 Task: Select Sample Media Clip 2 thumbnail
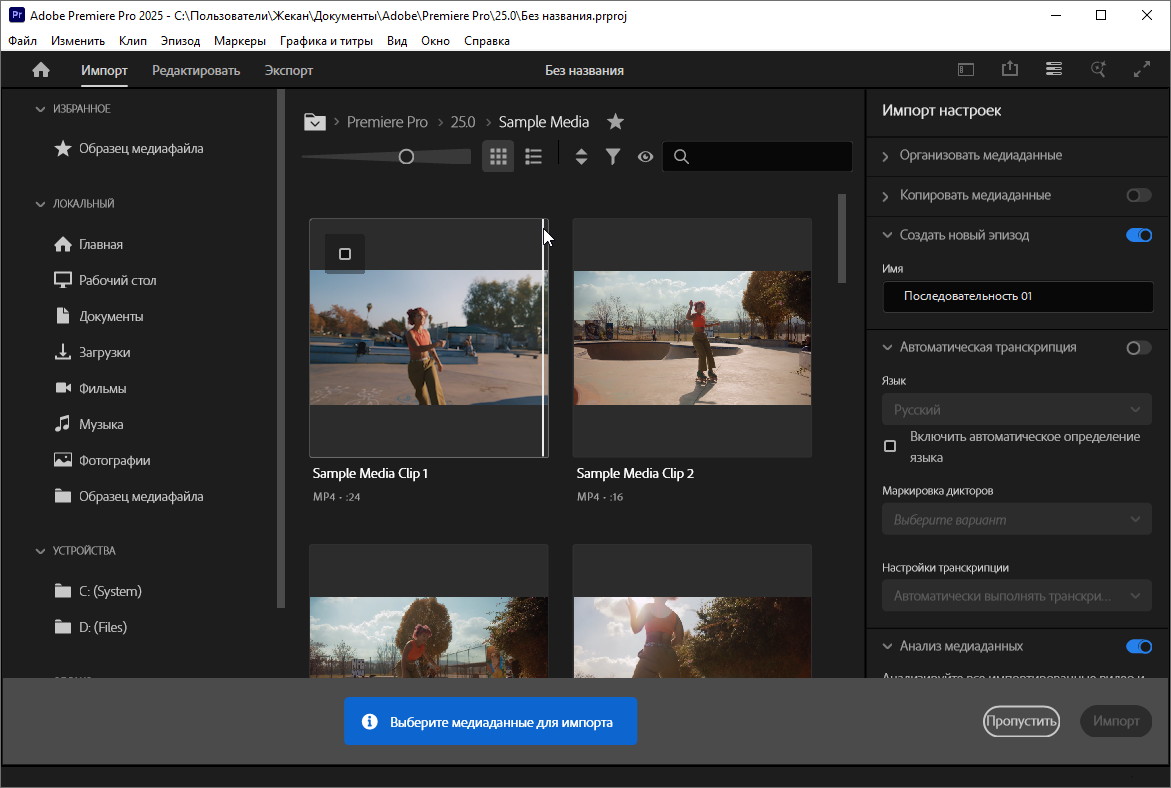click(692, 338)
